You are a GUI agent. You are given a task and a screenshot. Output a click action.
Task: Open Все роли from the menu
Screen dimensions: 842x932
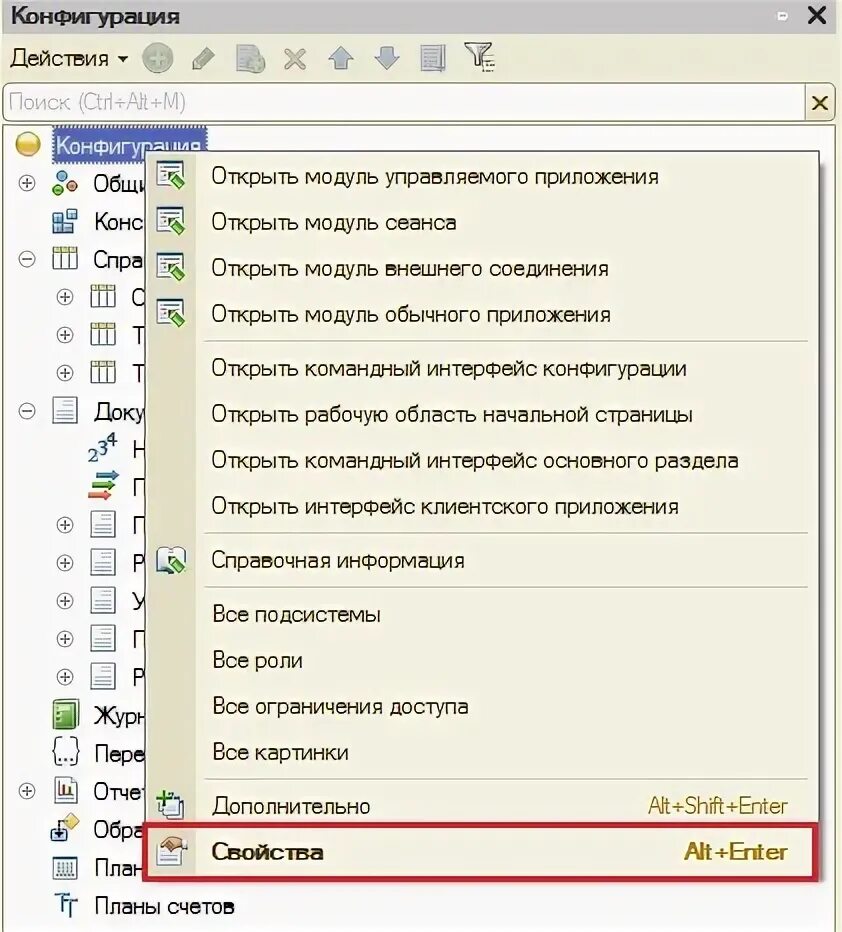(256, 660)
